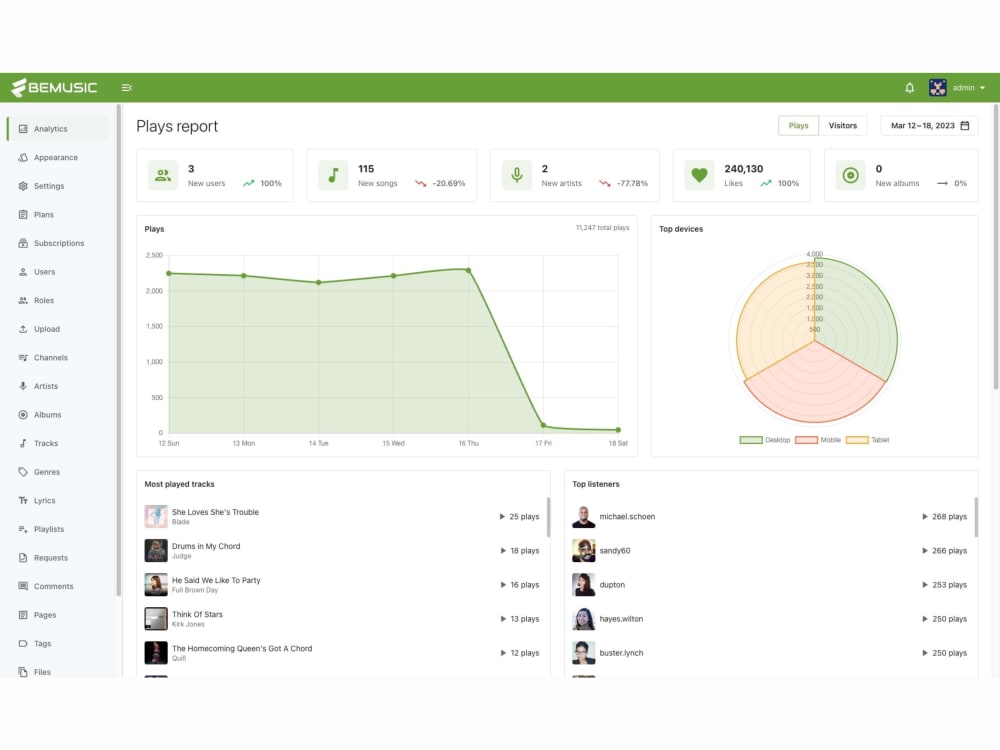Click the "268 plays" count for michael.schoen

[x=949, y=517]
